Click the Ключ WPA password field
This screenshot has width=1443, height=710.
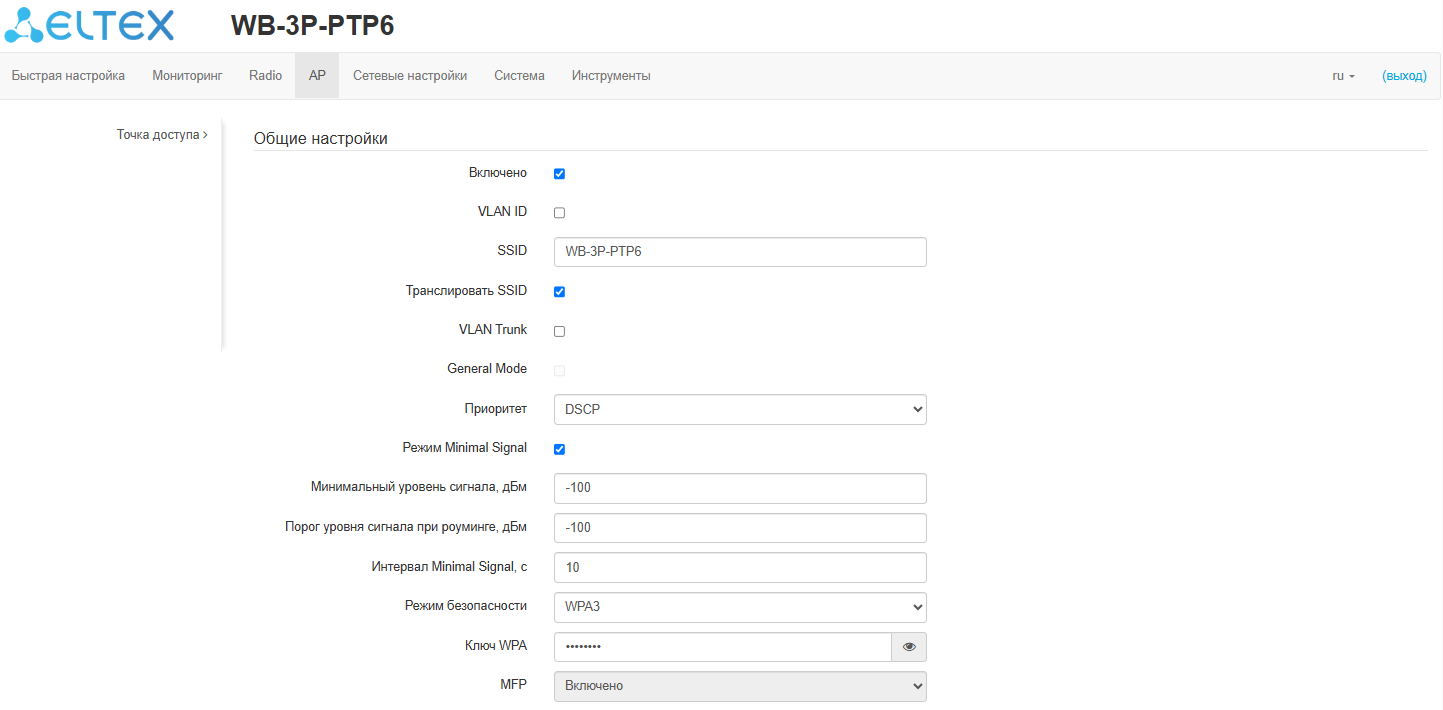click(x=721, y=647)
